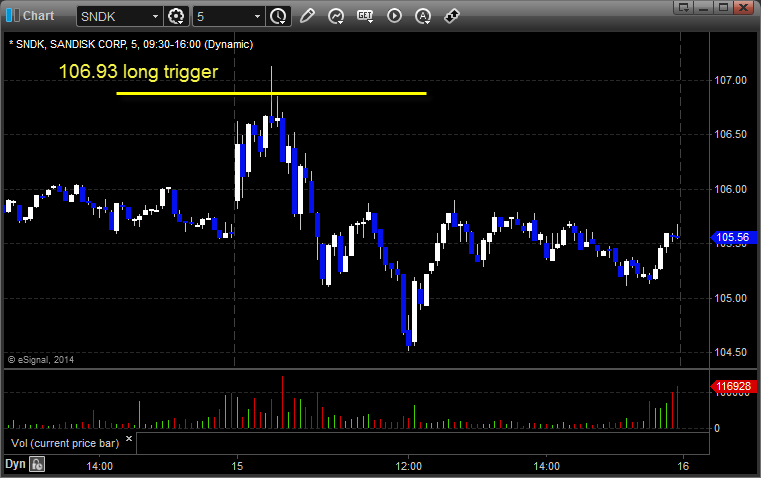761x478 pixels.
Task: Click the 106.00 price axis label
Action: [730, 189]
